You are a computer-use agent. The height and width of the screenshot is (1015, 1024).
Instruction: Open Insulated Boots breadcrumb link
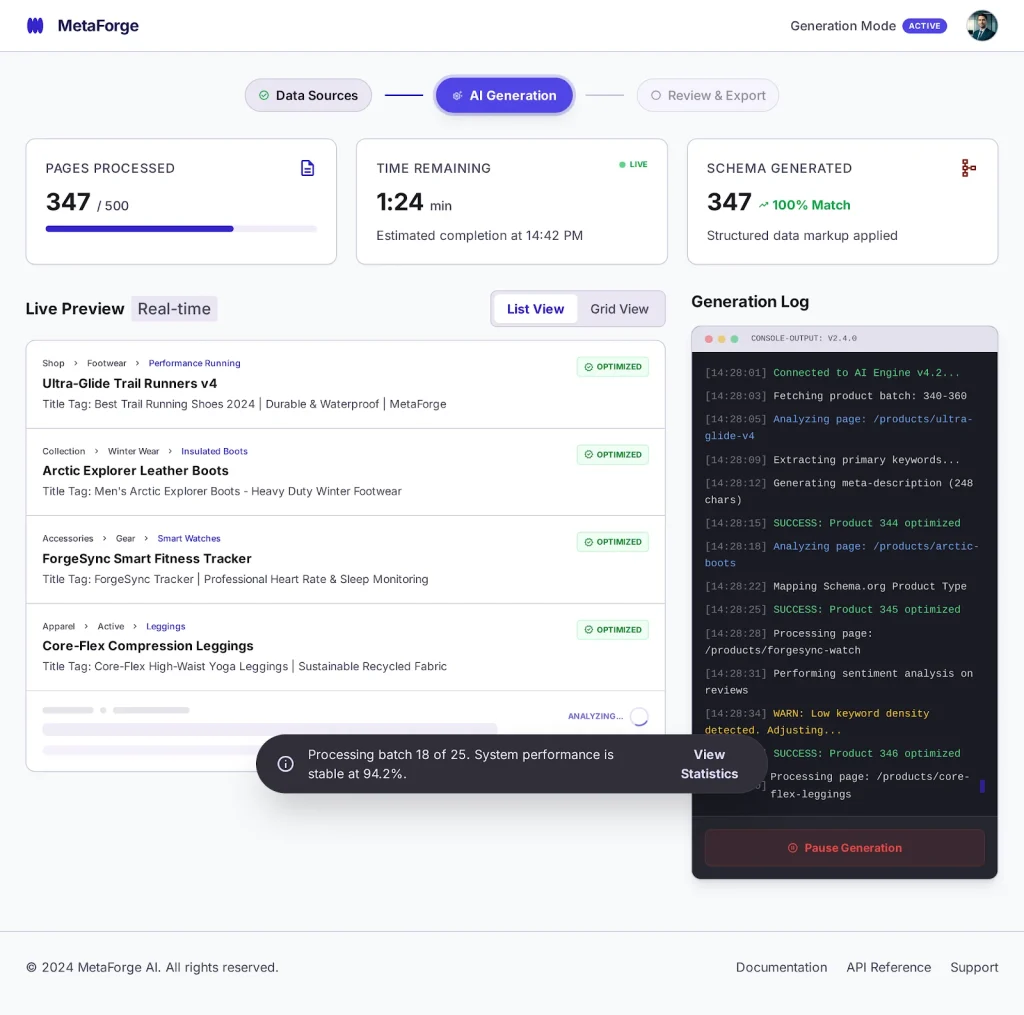point(214,451)
